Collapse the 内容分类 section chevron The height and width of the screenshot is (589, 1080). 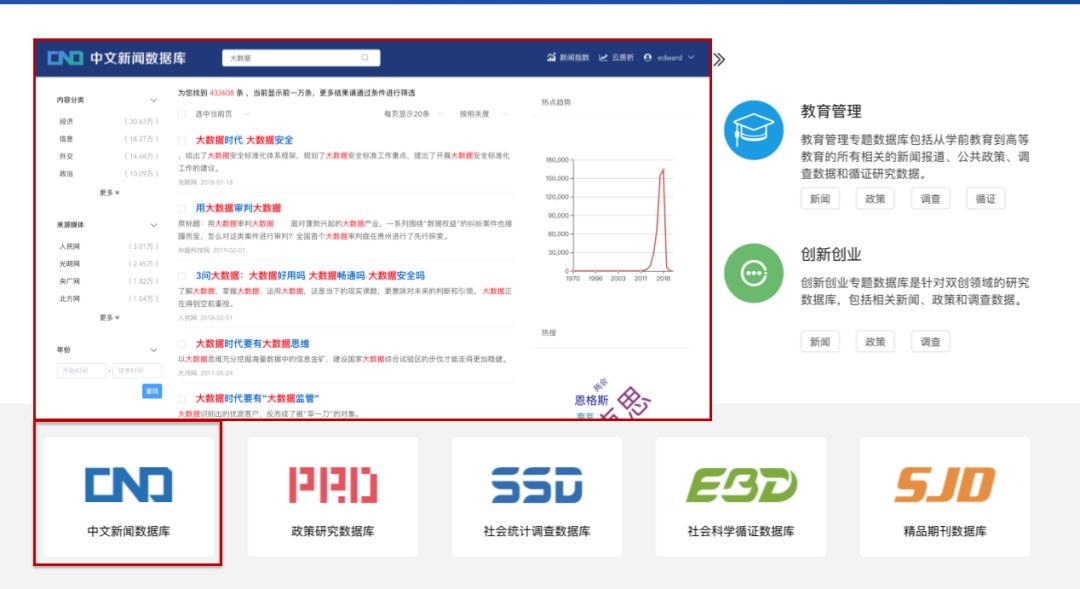pos(154,101)
